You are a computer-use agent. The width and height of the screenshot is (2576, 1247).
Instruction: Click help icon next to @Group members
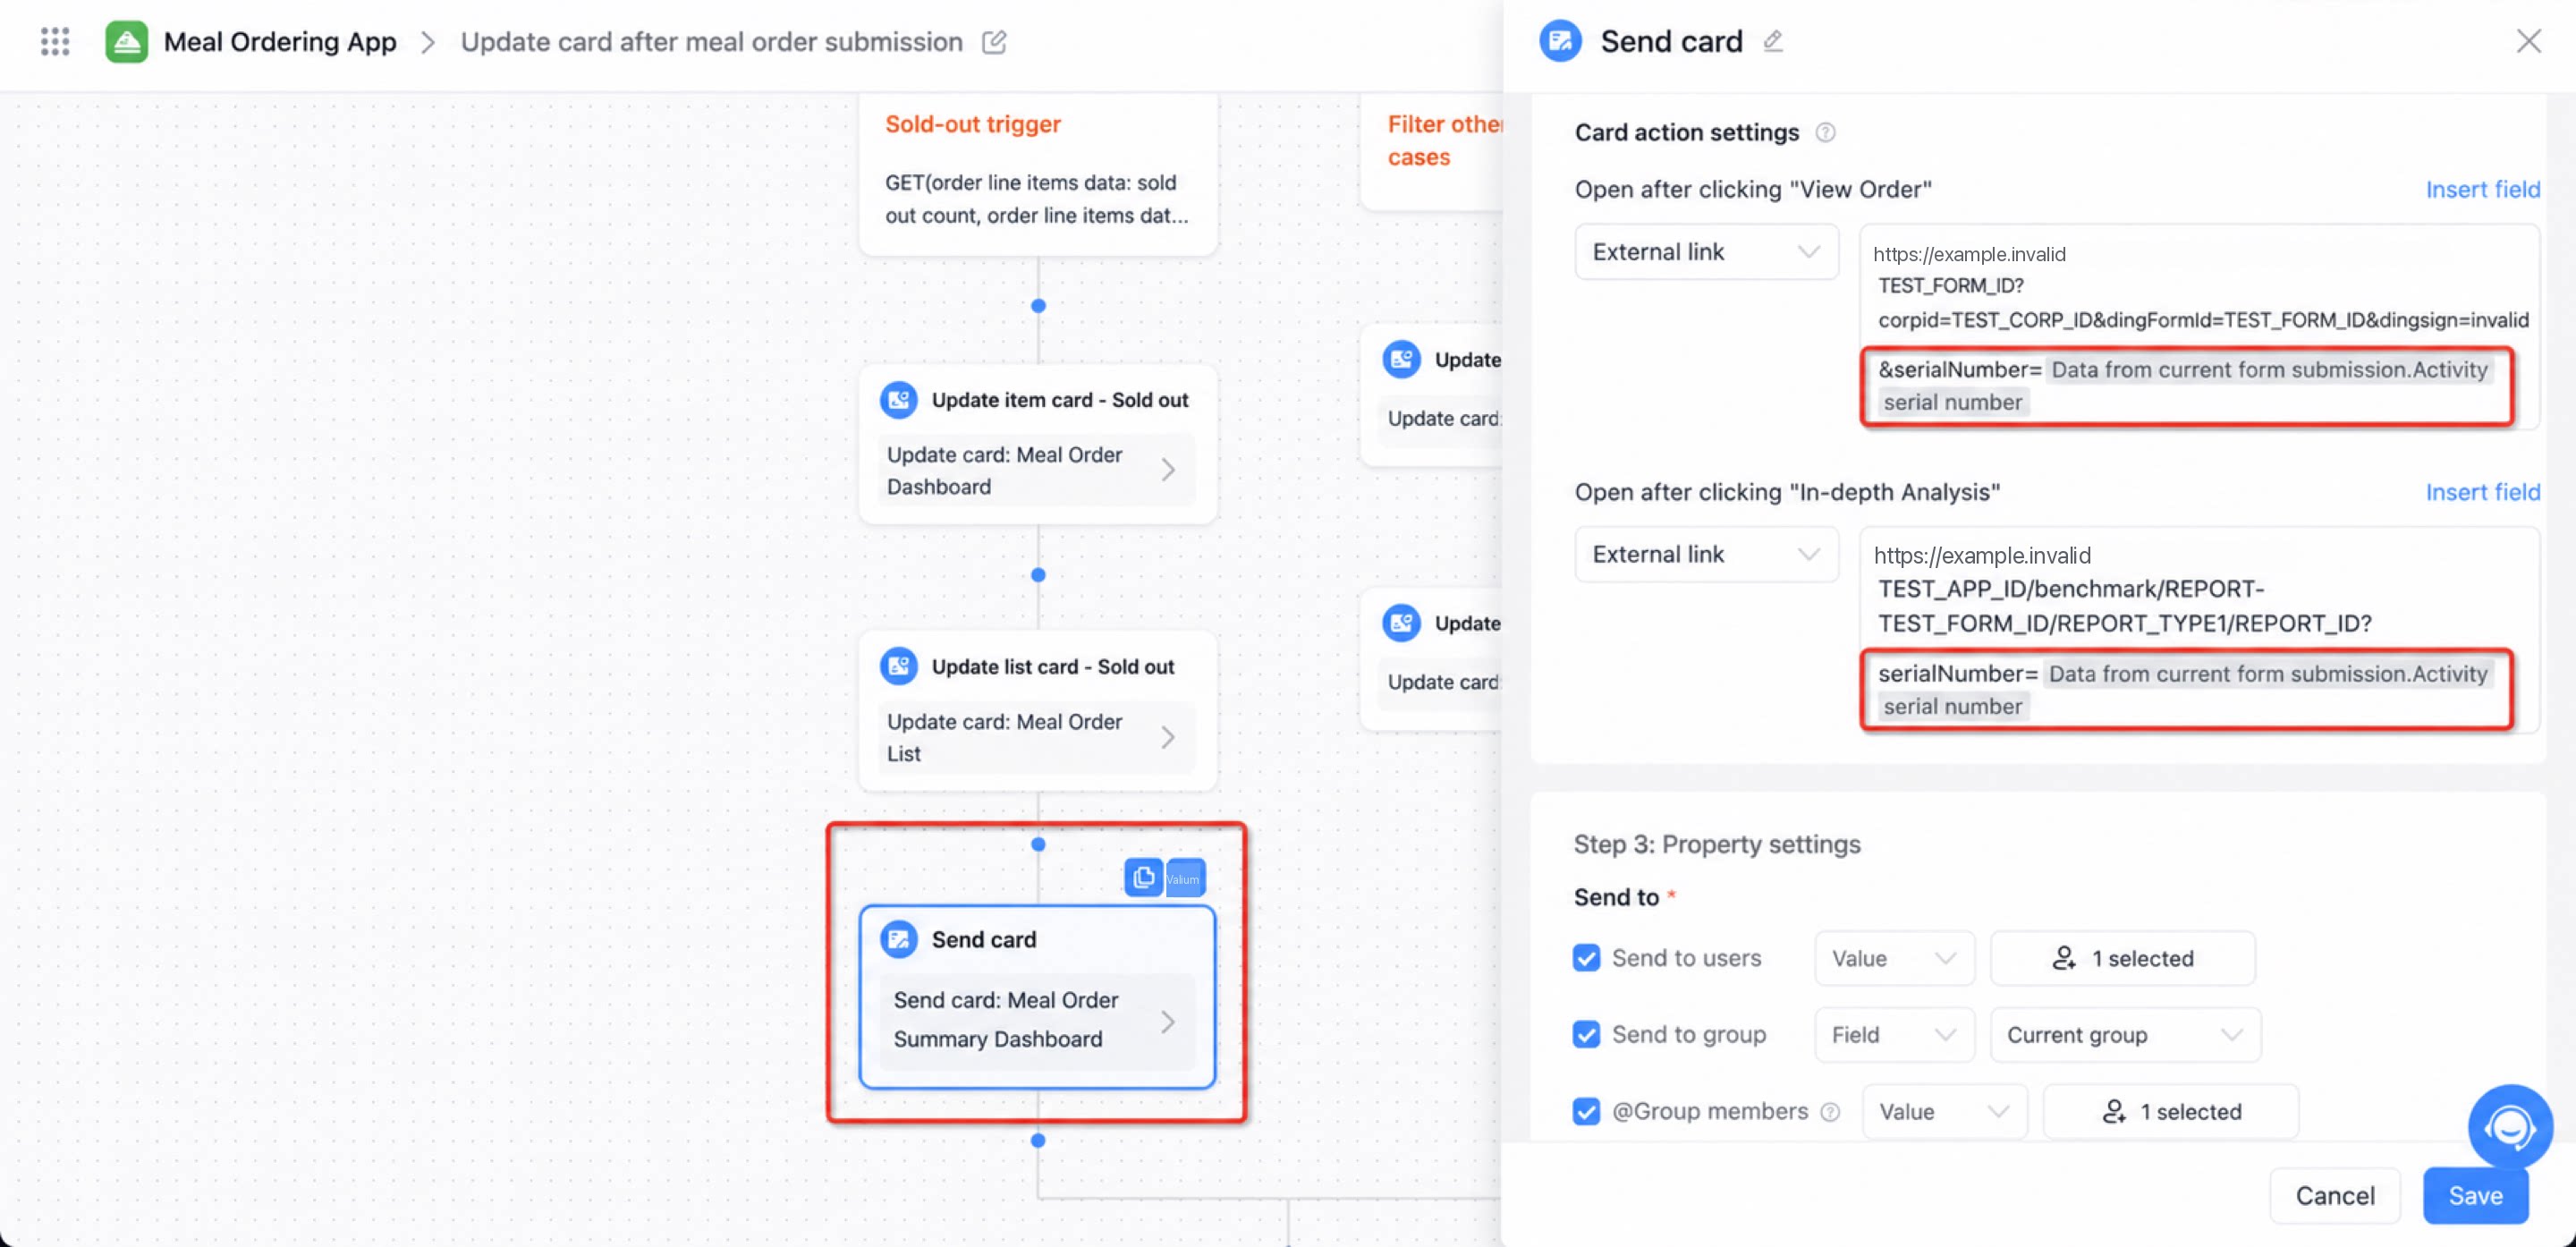coord(1830,1112)
